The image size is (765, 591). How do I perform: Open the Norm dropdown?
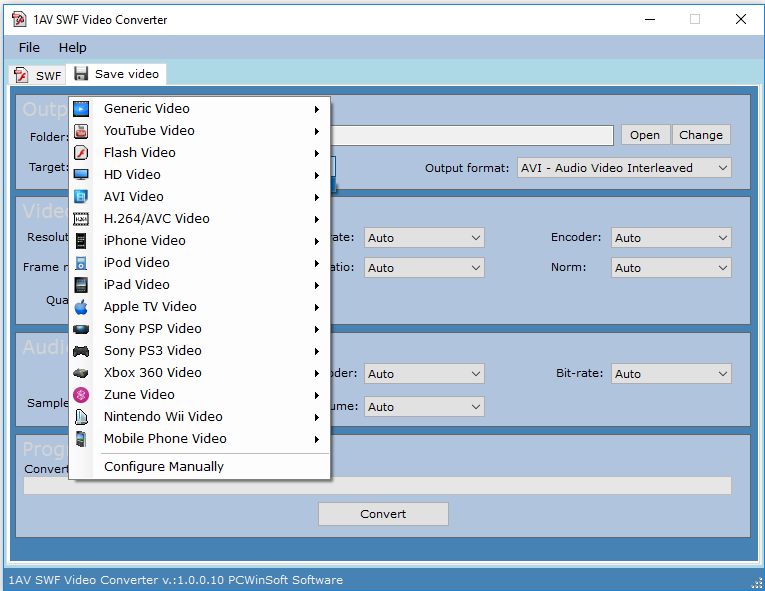point(671,268)
